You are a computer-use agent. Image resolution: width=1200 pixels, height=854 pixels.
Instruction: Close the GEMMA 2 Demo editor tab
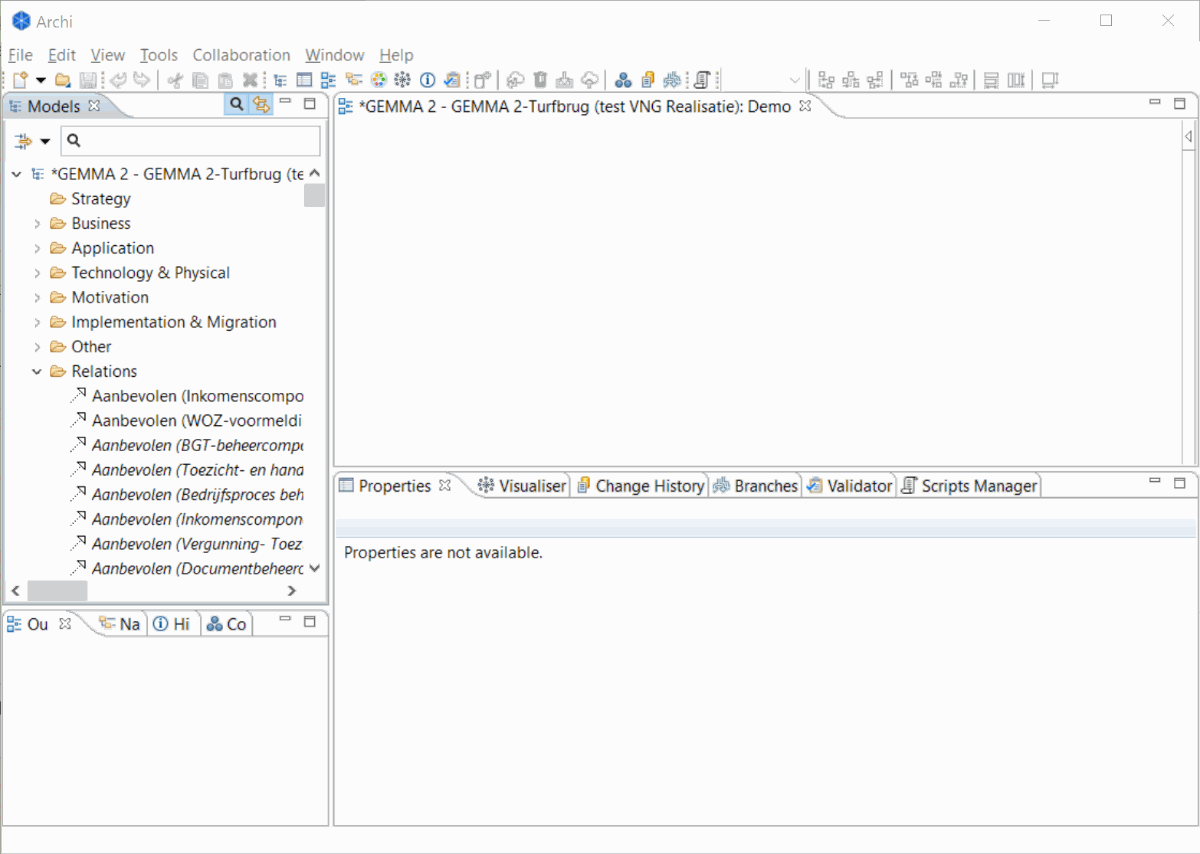pos(805,105)
